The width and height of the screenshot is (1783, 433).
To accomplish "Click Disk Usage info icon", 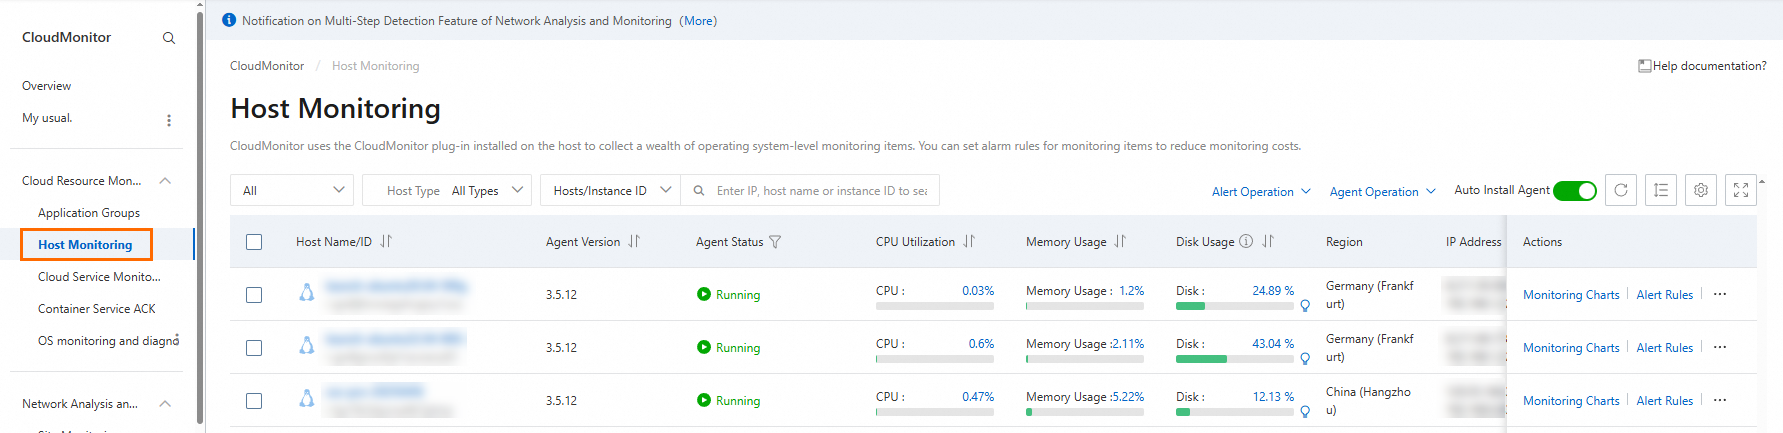I will (x=1246, y=241).
